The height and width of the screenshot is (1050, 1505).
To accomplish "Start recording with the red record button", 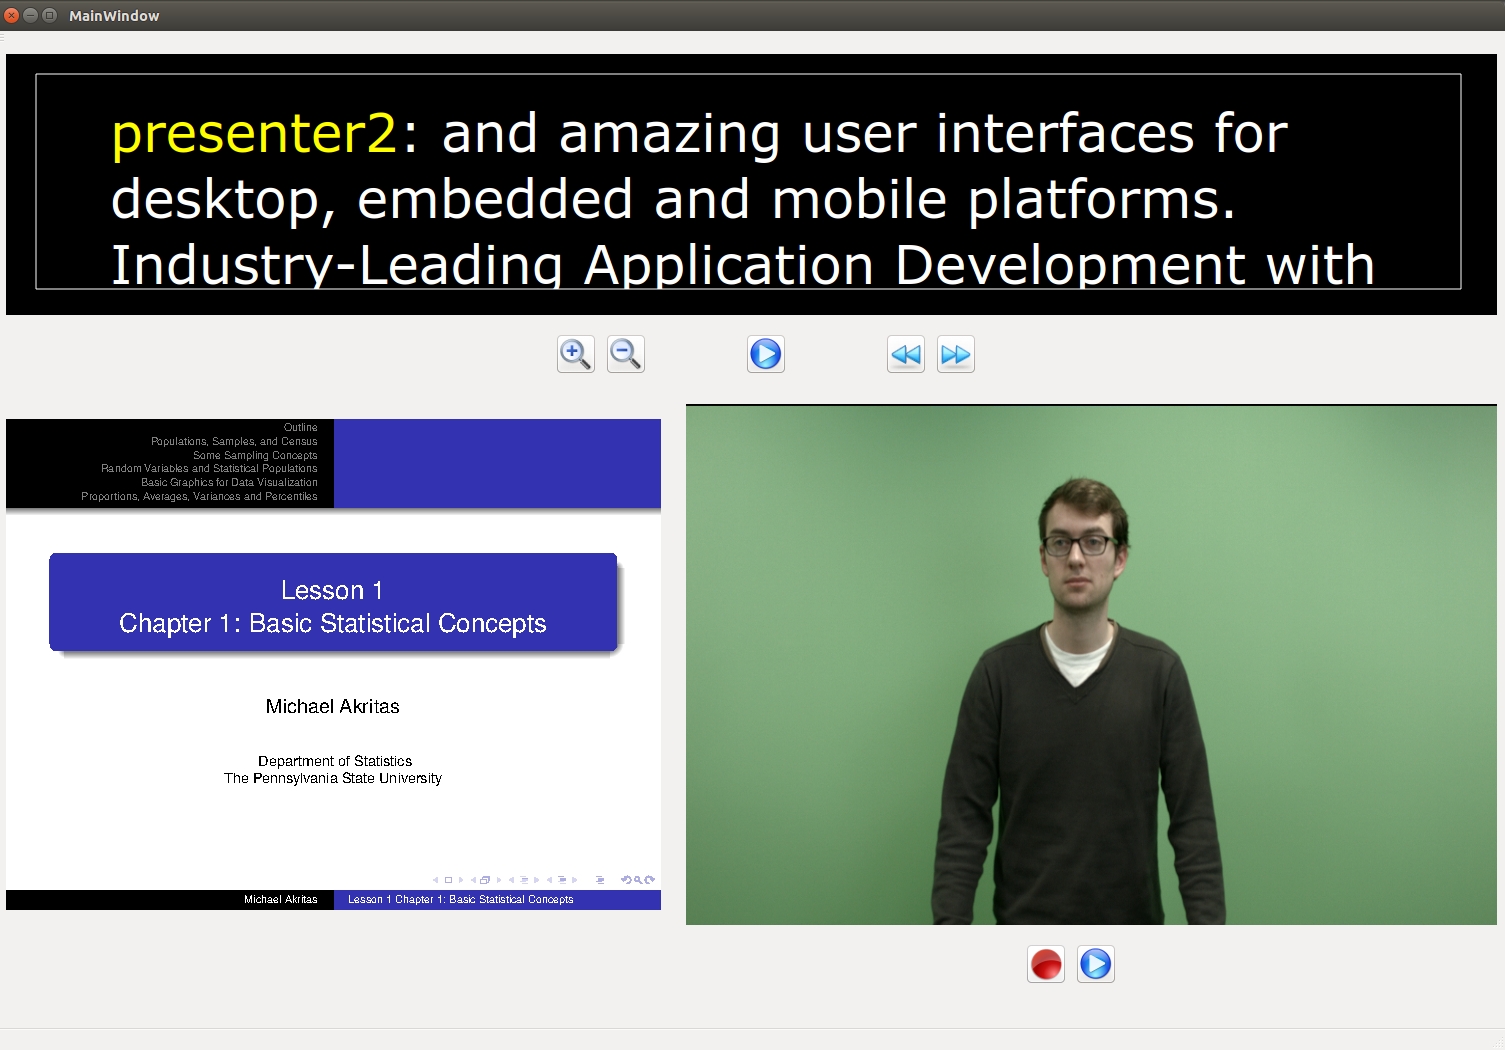I will tap(1046, 964).
